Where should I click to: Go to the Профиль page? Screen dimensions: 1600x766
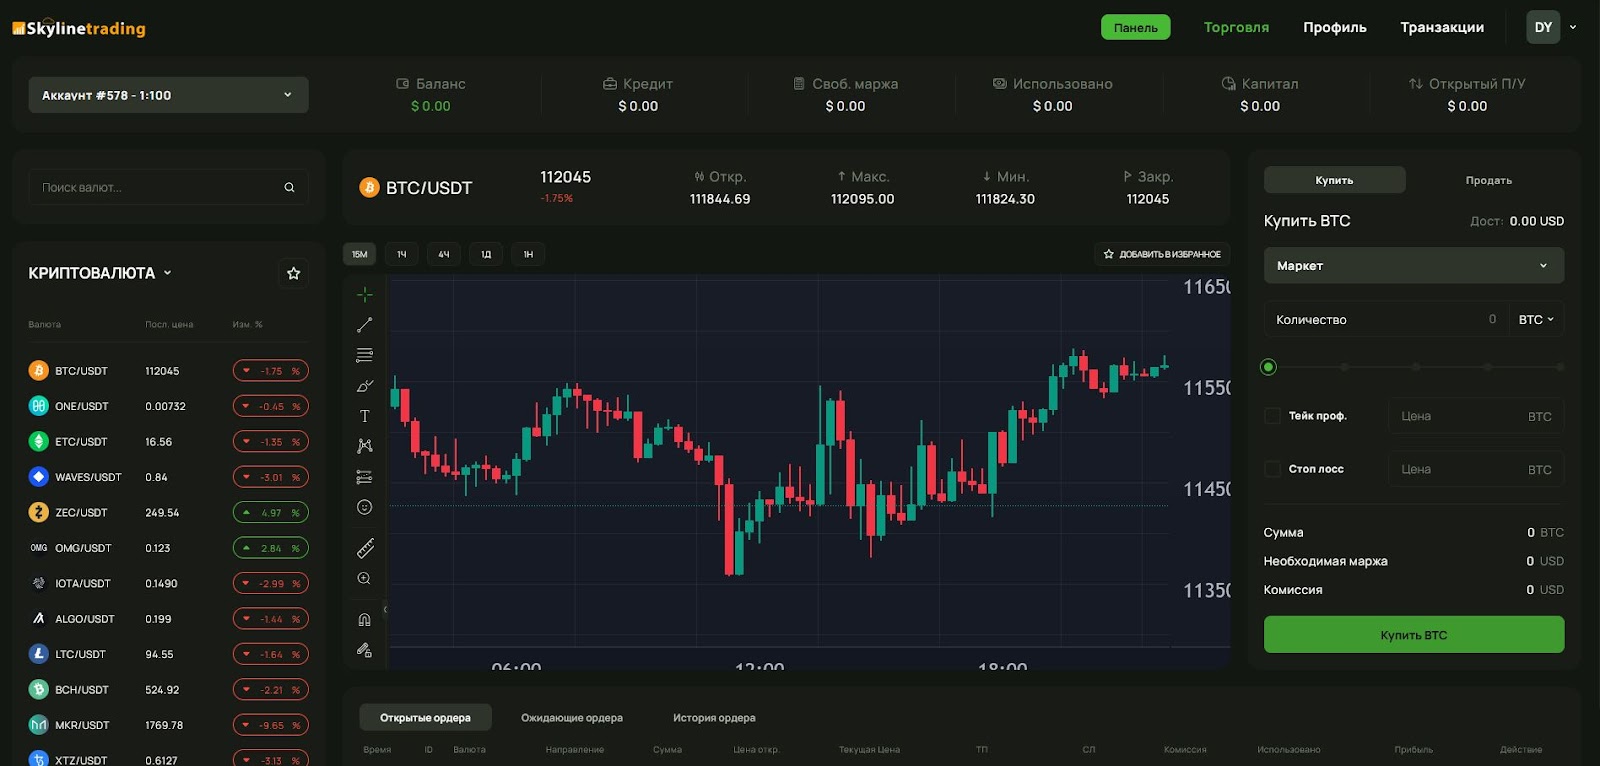pos(1334,27)
